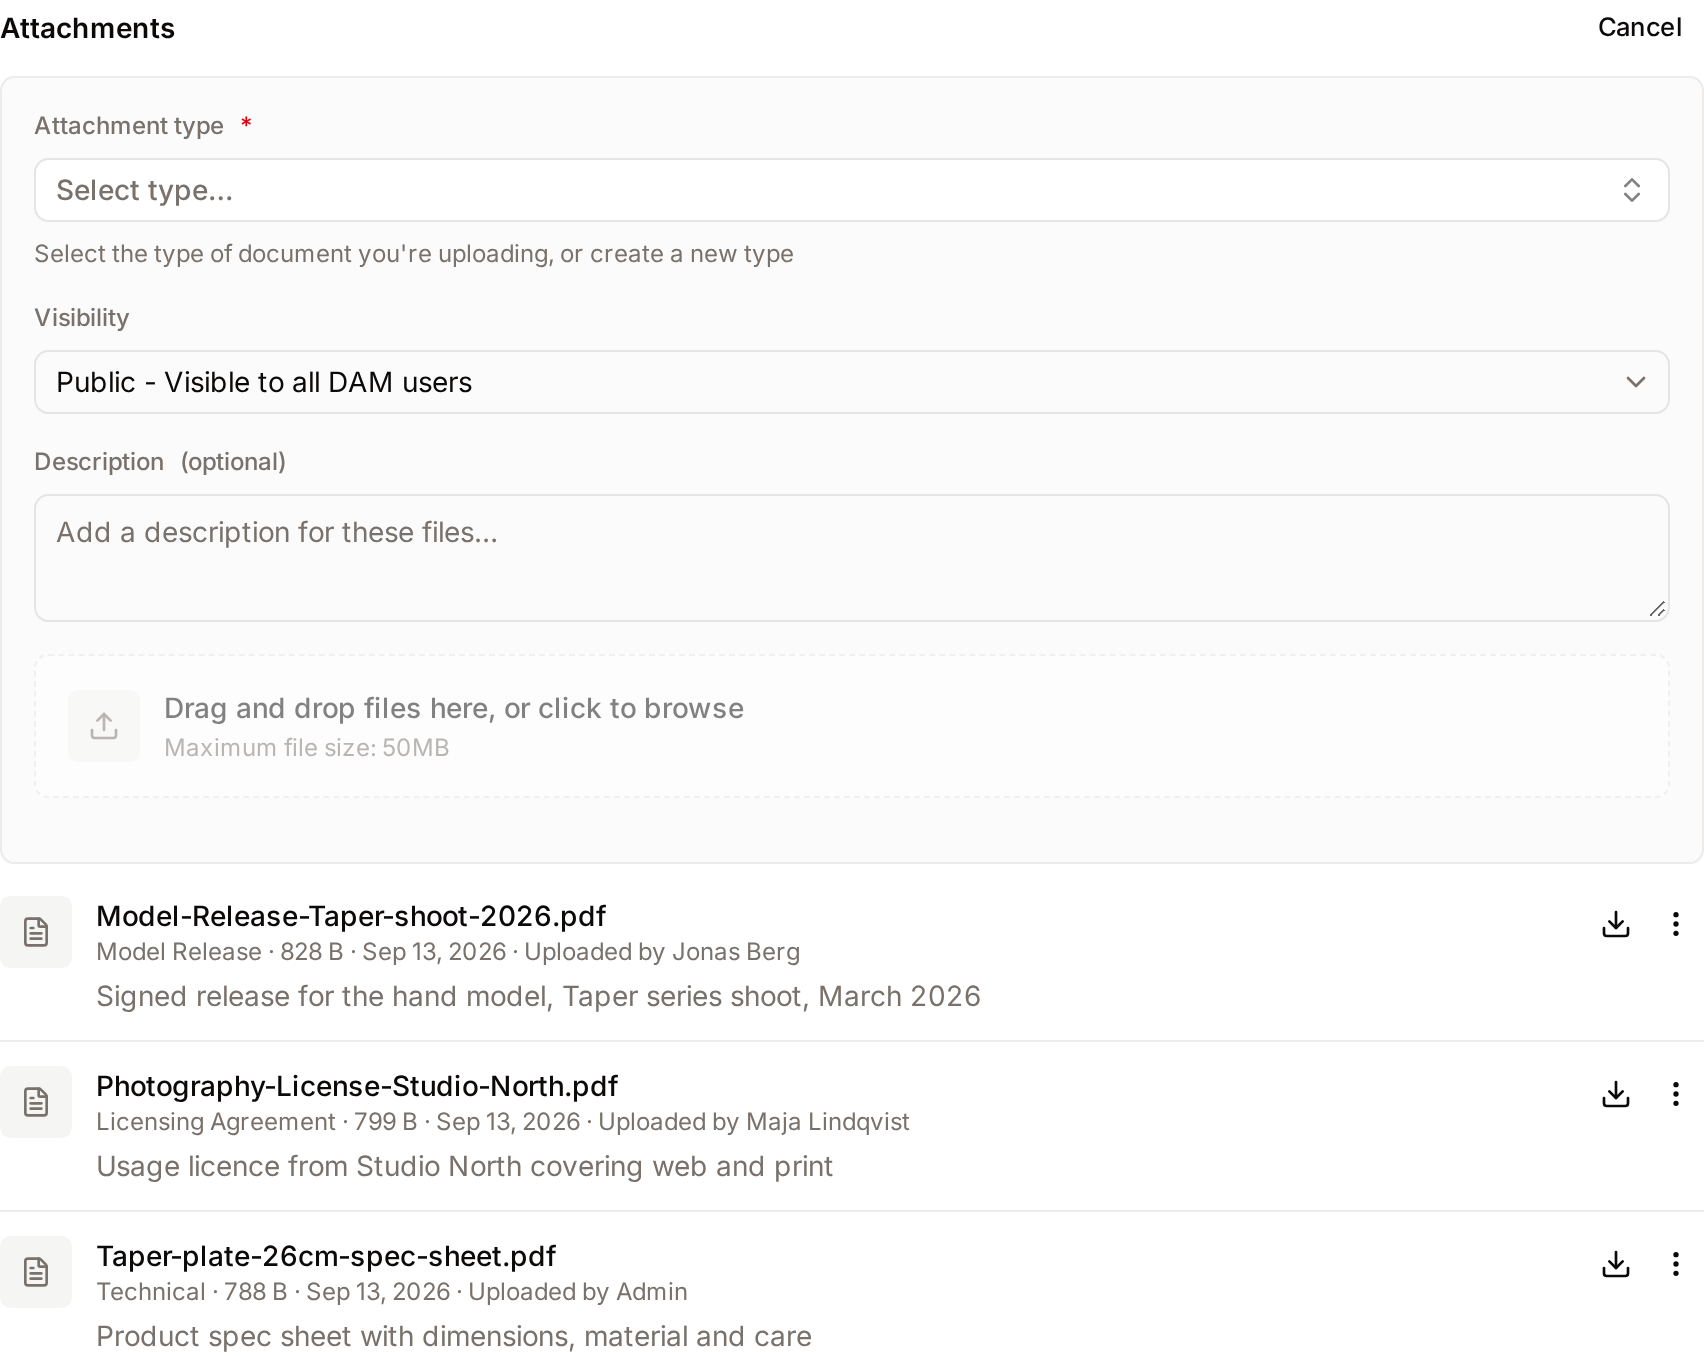Open Photography-License-Studio-North.pdf file name

coord(357,1086)
